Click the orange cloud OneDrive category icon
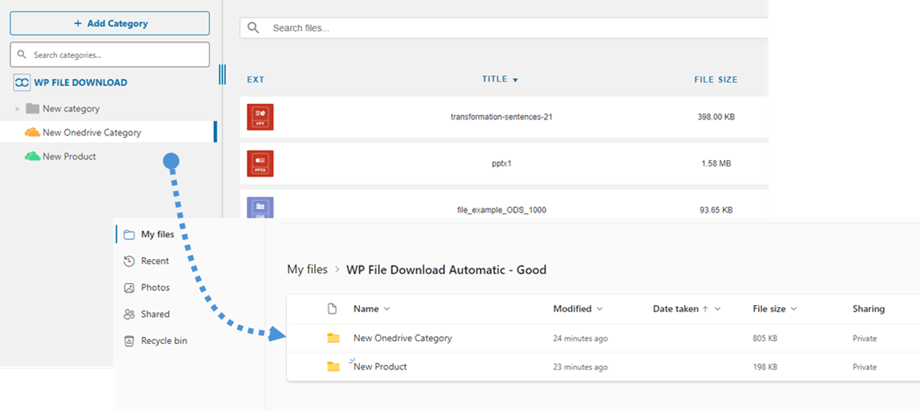920x411 pixels. [x=32, y=132]
